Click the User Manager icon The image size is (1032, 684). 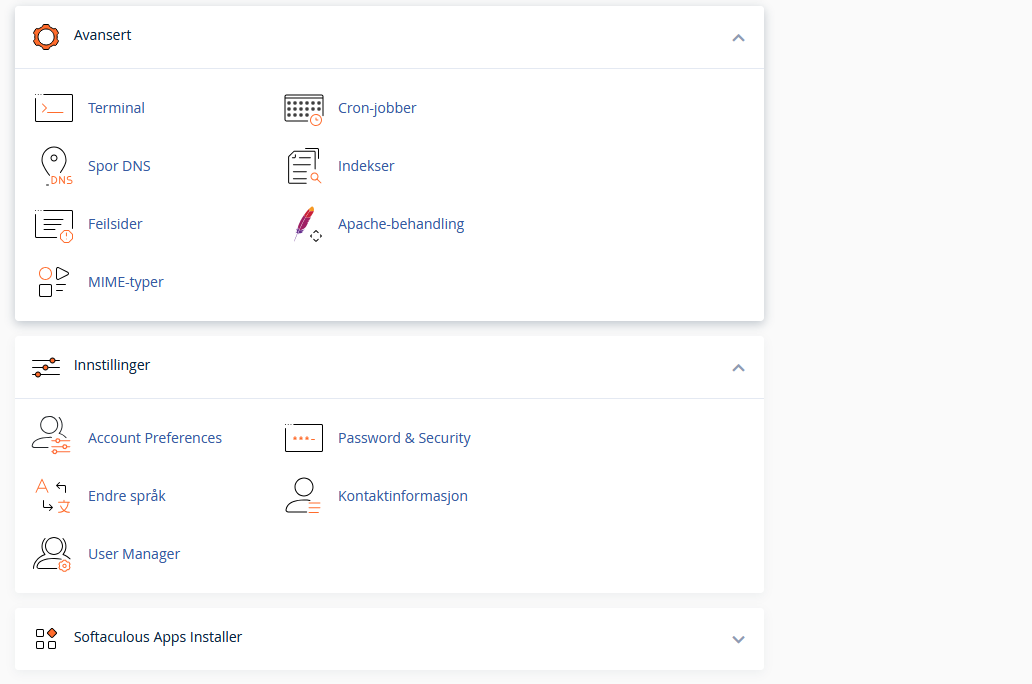tap(52, 554)
